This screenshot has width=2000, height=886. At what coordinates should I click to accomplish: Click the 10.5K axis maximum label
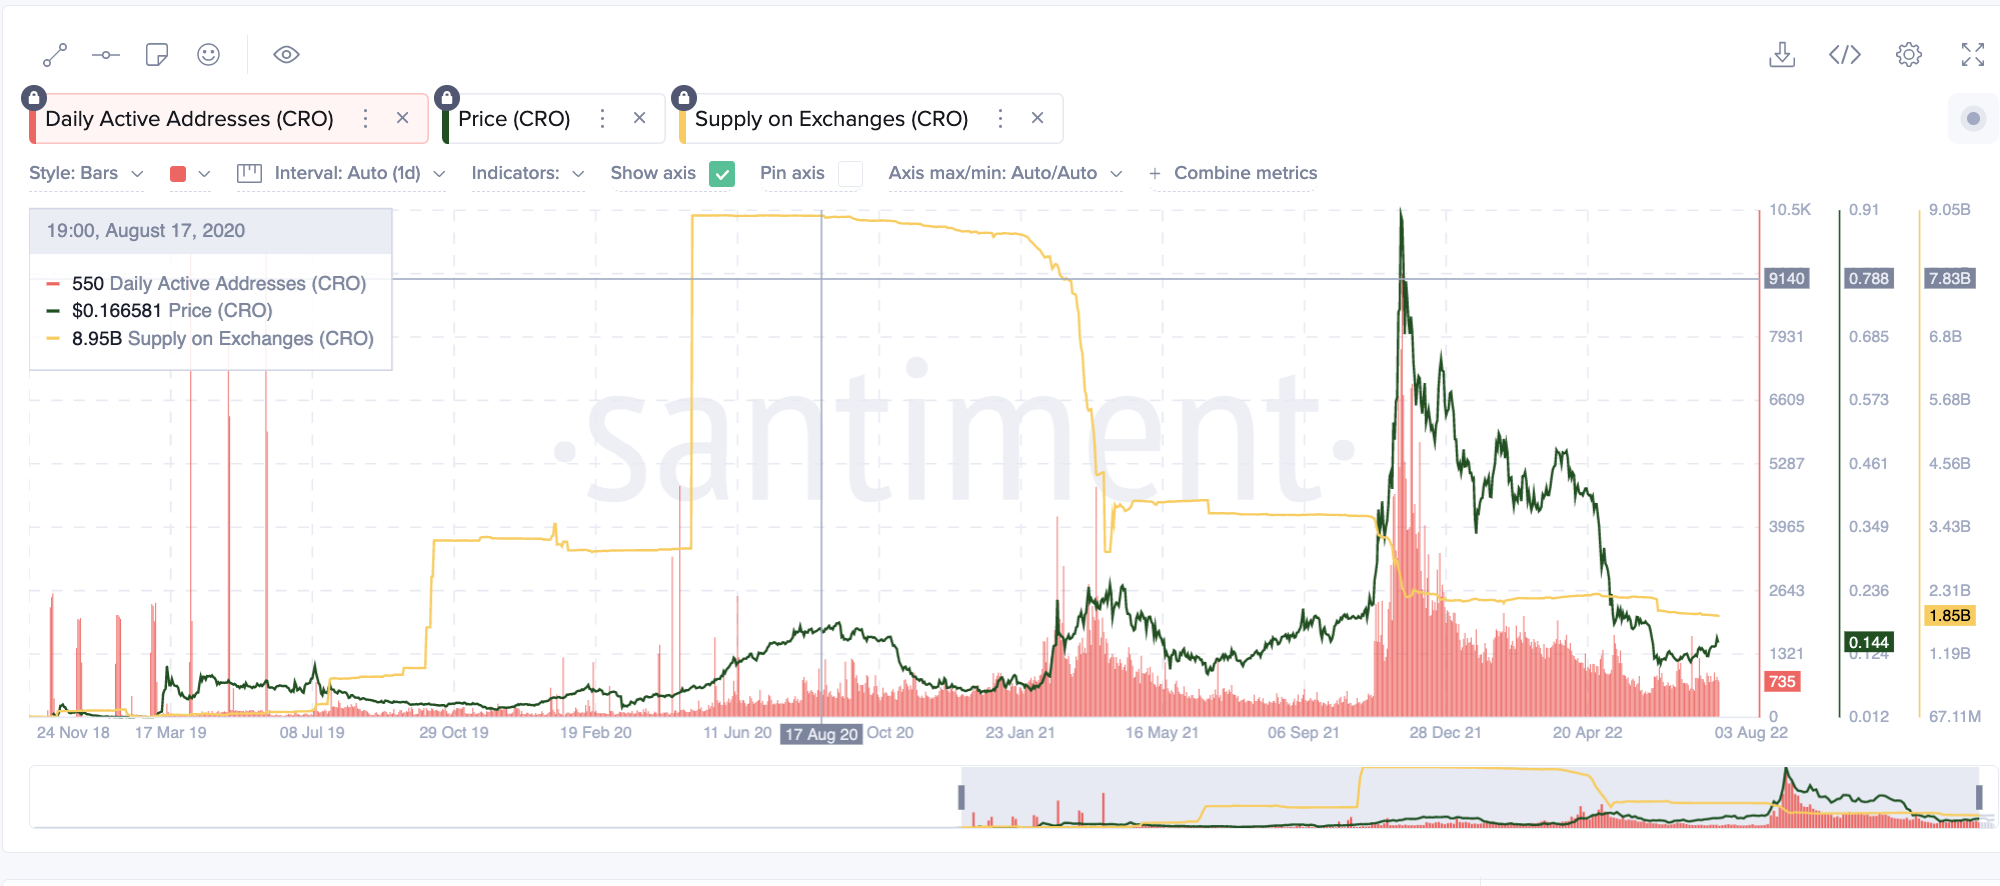pyautogui.click(x=1790, y=210)
